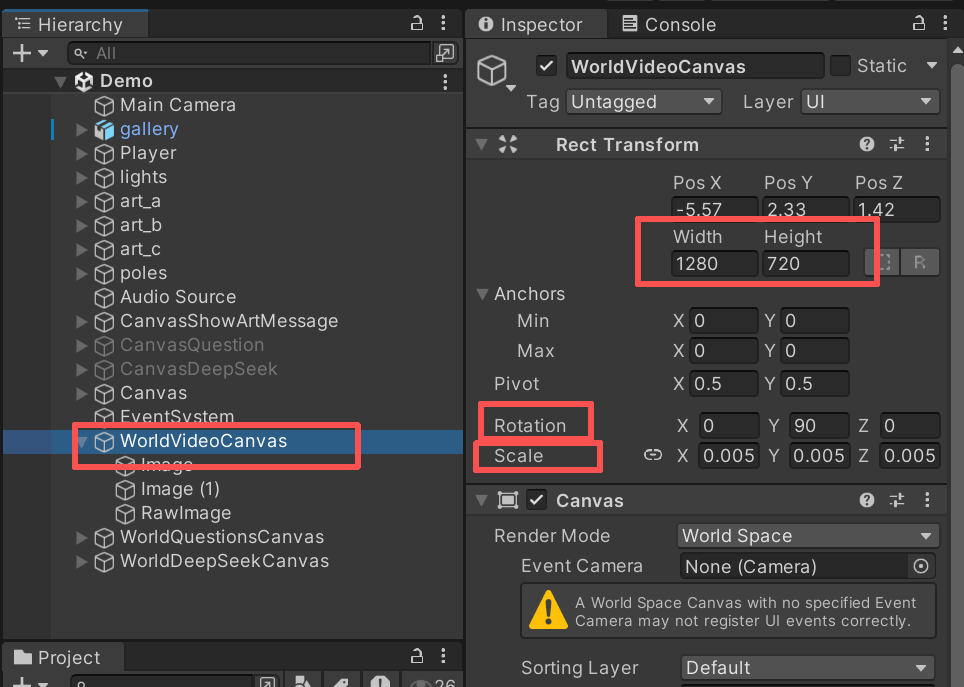Open Rect Transform component context menu
This screenshot has width=964, height=687.
click(x=927, y=145)
